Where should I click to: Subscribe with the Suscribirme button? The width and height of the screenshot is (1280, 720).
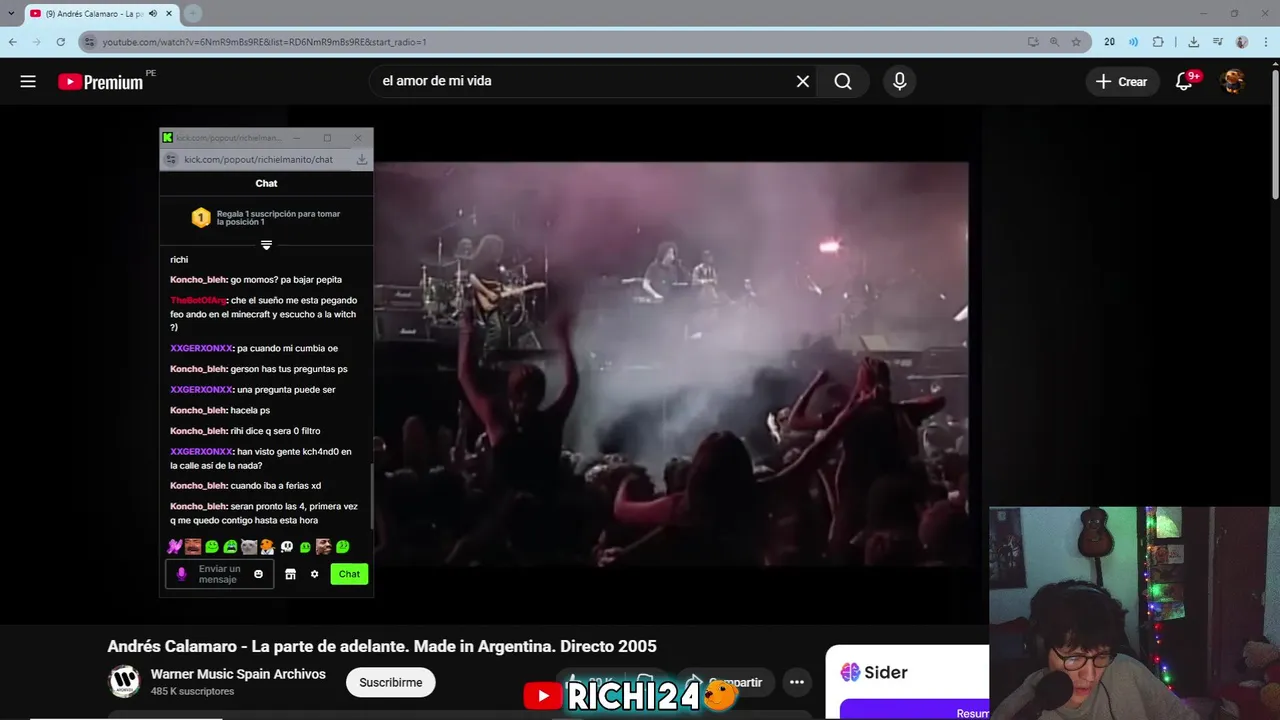tap(390, 682)
